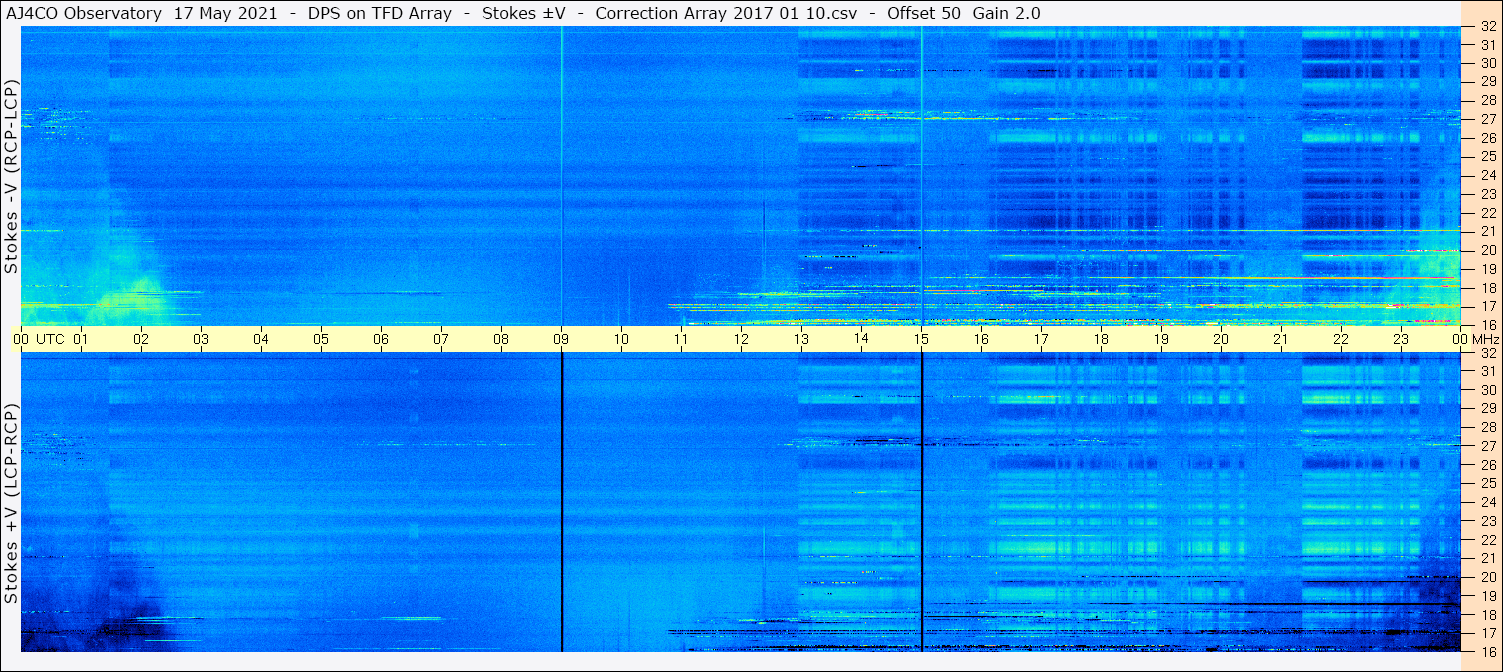Click the Offset 50 Gain 2.0 title text
This screenshot has height=672, width=1503.
coord(950,13)
